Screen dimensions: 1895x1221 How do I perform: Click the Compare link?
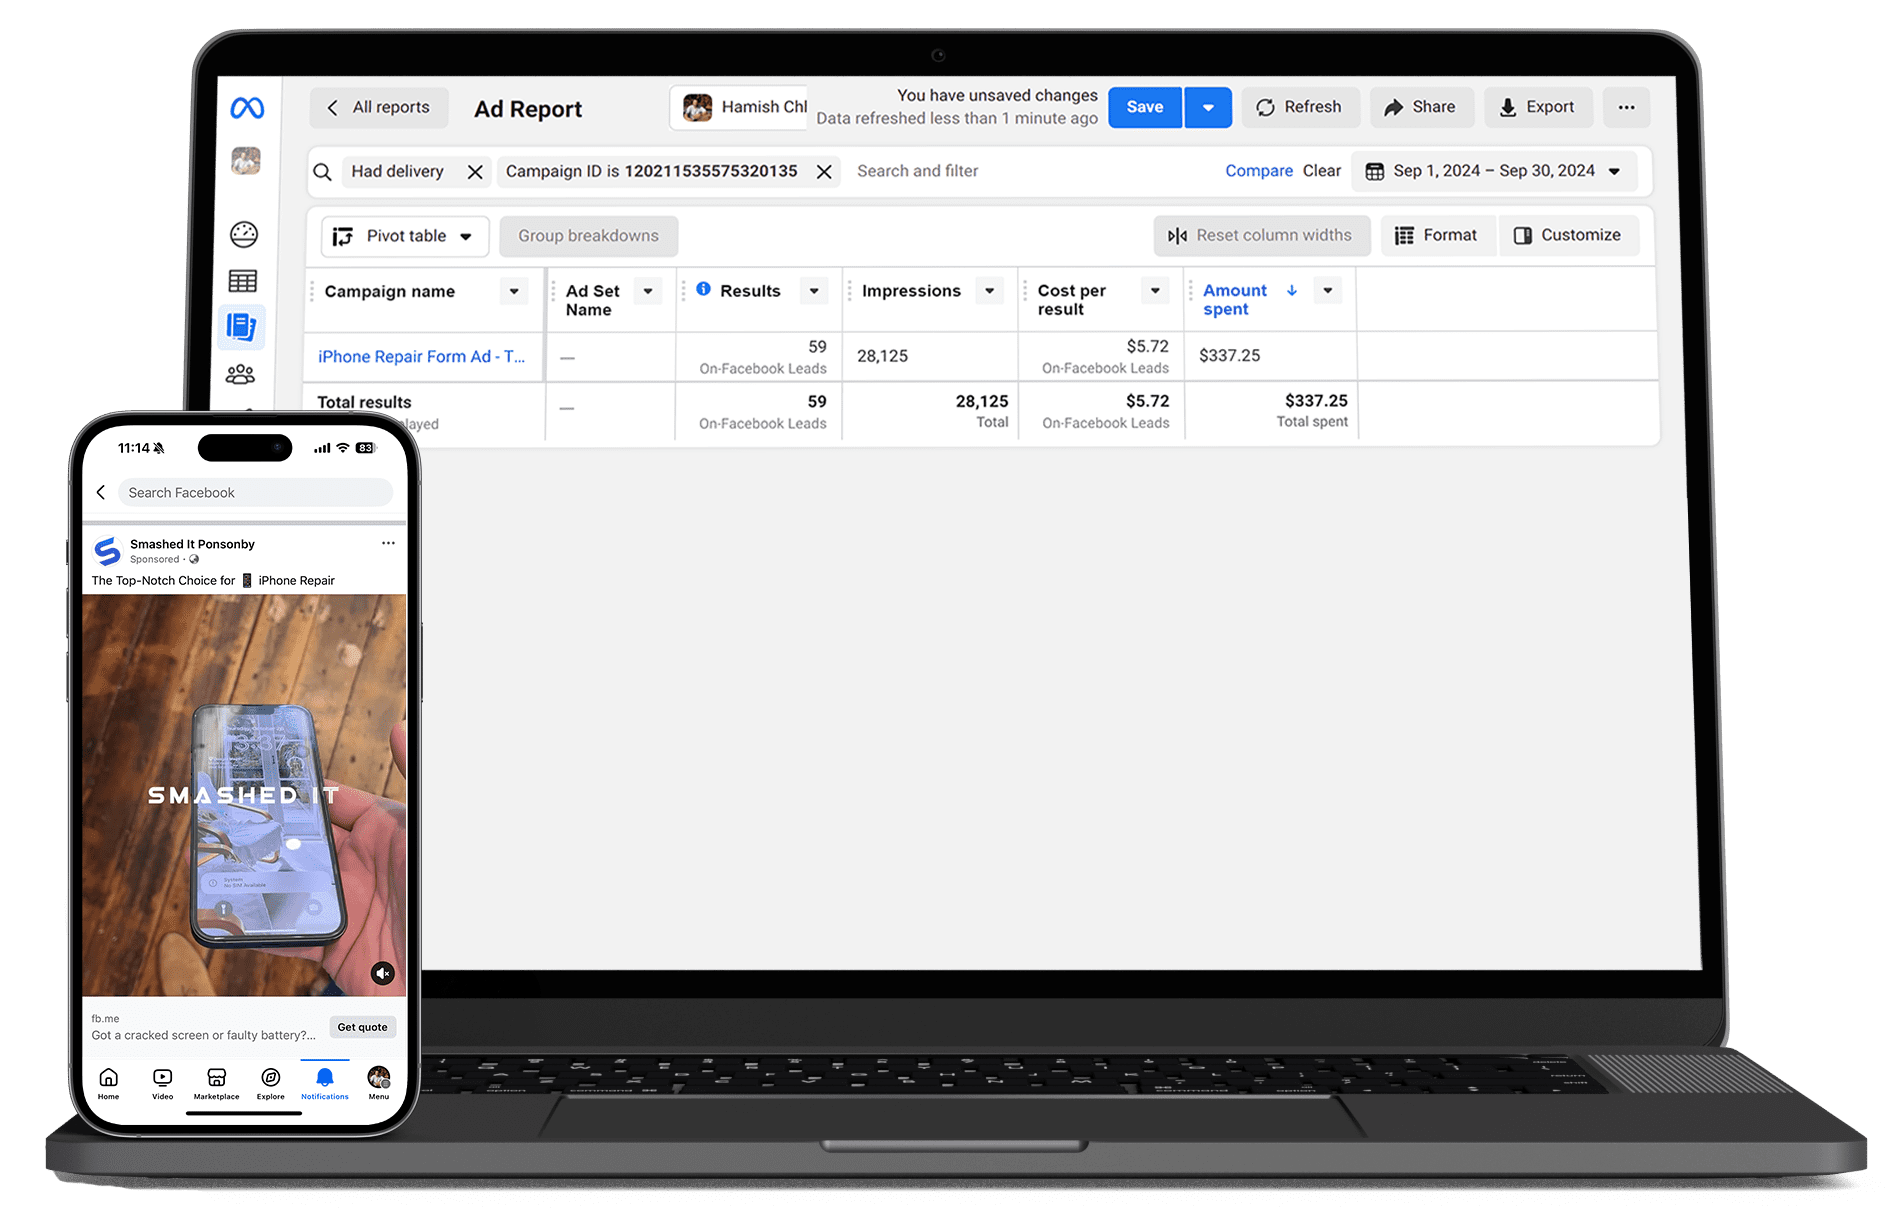click(x=1259, y=171)
